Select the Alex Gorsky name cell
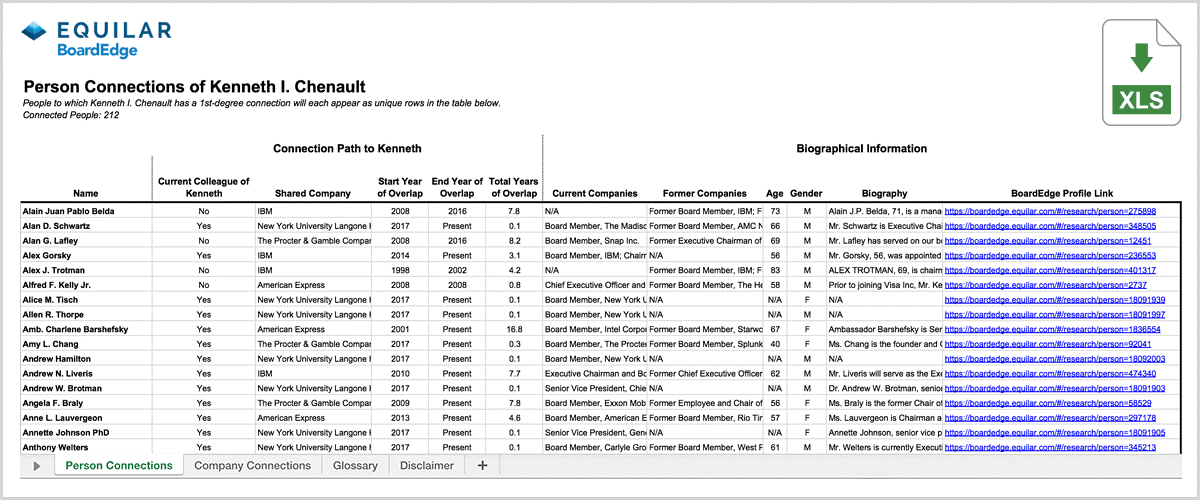 pyautogui.click(x=86, y=256)
